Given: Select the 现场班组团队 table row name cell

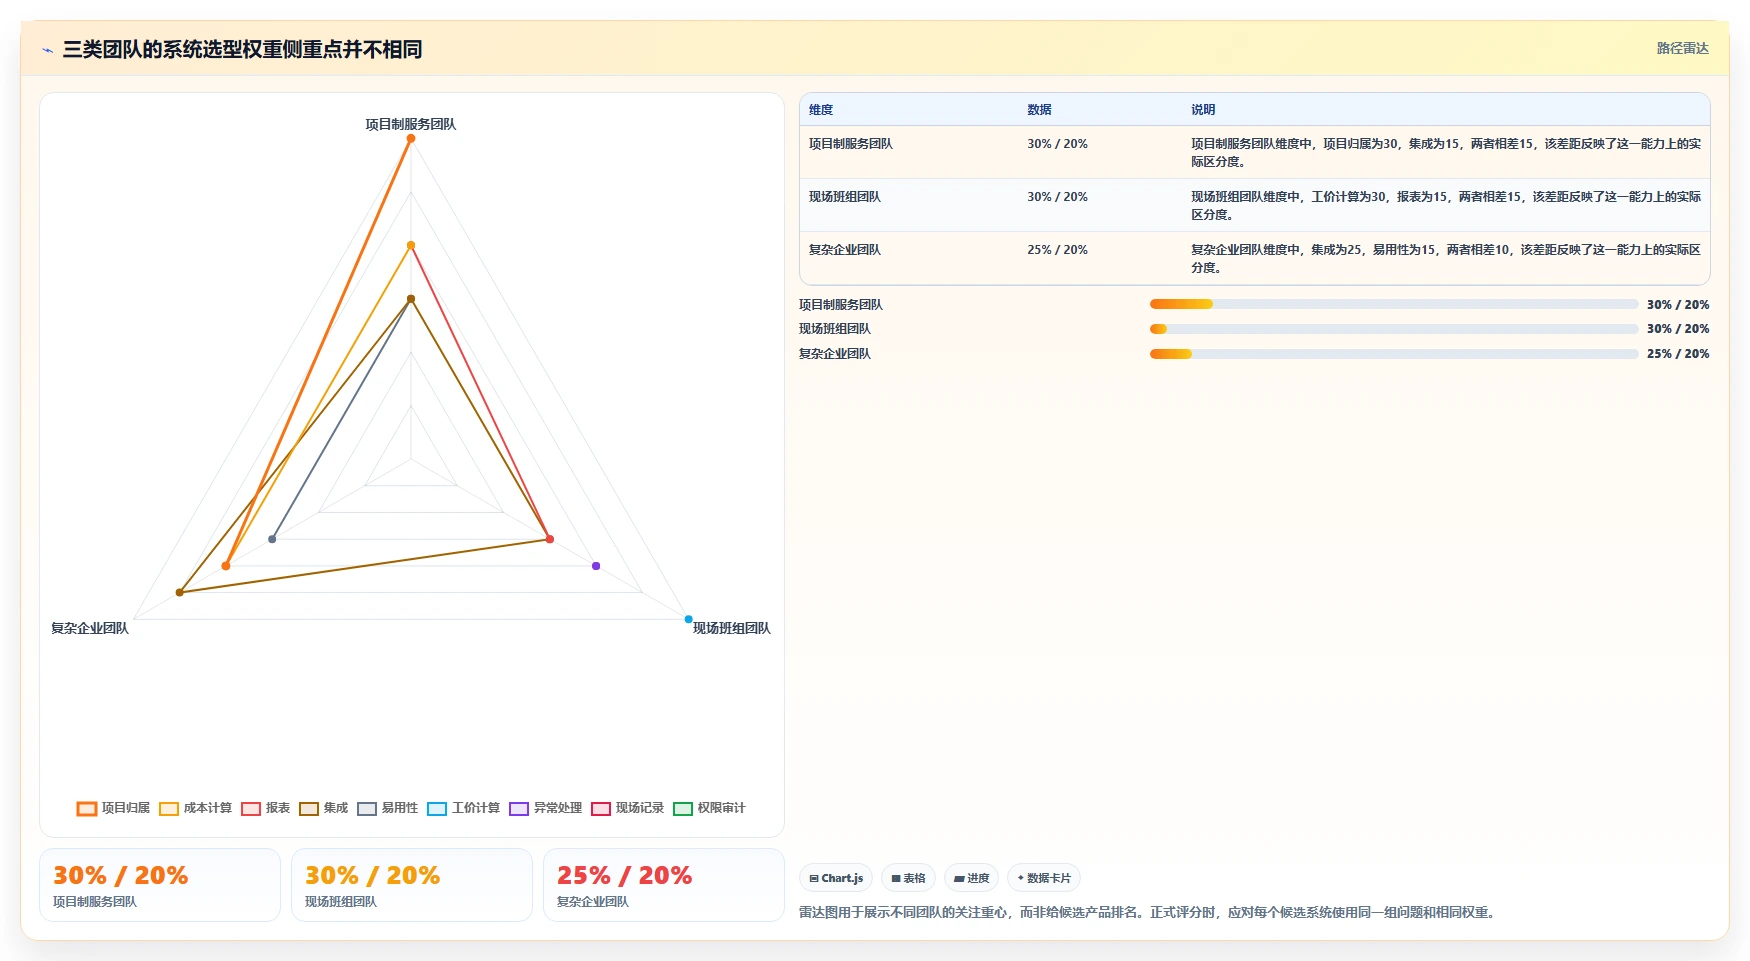Looking at the screenshot, I should pyautogui.click(x=845, y=197).
